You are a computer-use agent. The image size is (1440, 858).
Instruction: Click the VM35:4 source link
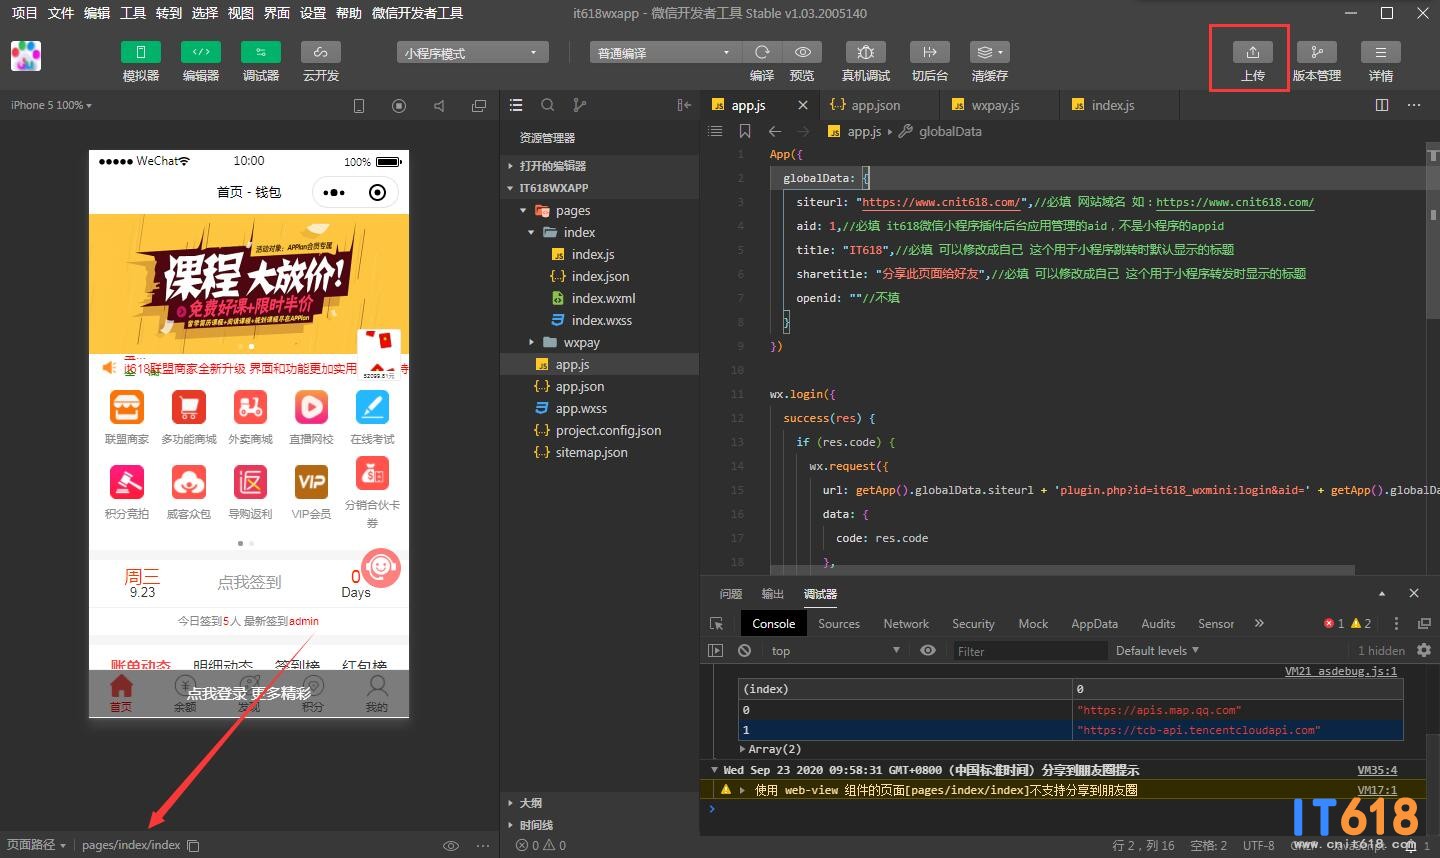tap(1377, 770)
